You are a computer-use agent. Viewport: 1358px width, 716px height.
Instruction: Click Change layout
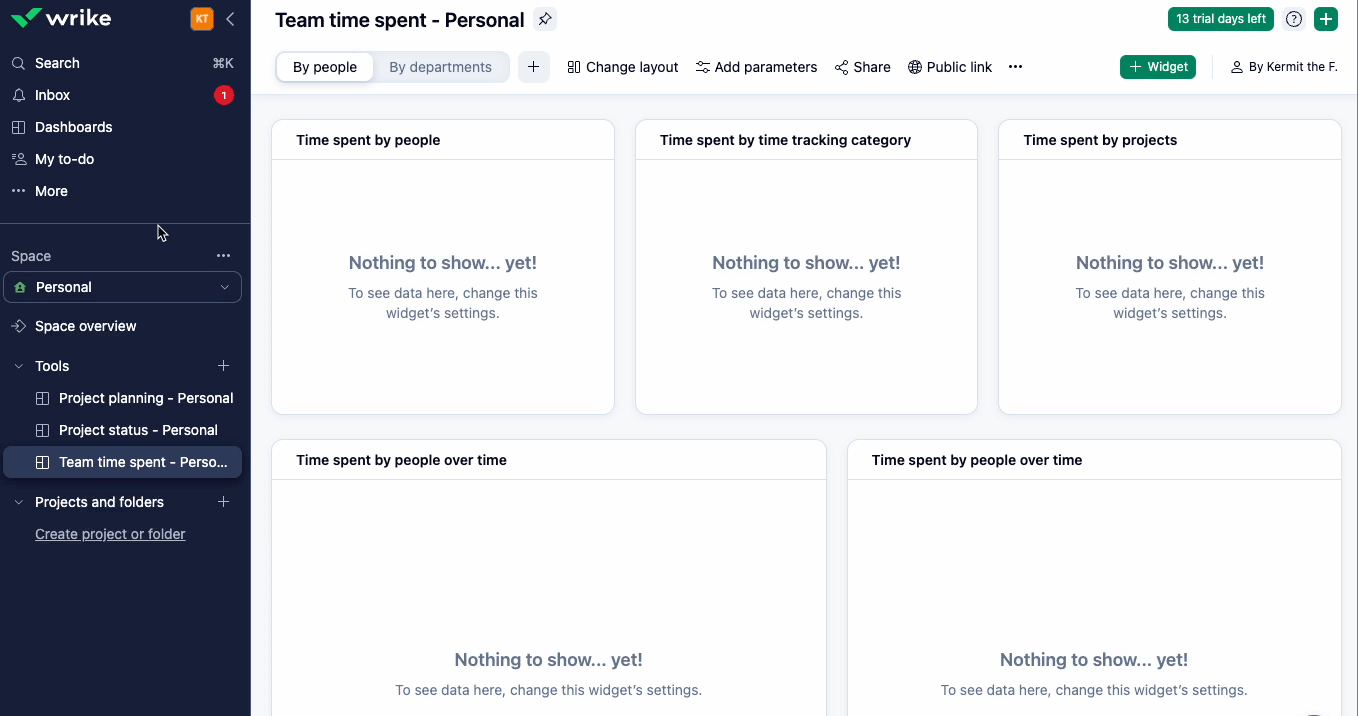click(x=622, y=67)
